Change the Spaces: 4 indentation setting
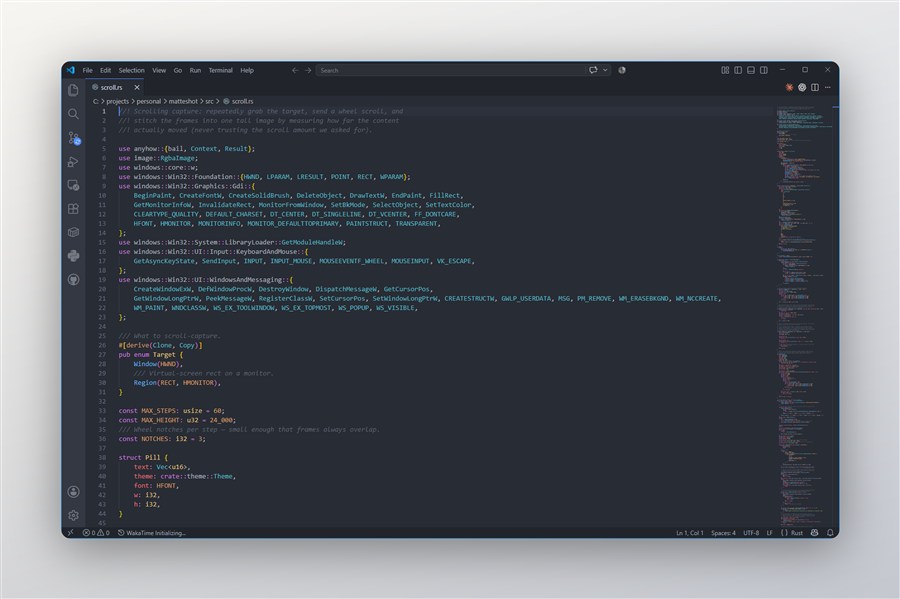The height and width of the screenshot is (599, 900). click(x=723, y=532)
